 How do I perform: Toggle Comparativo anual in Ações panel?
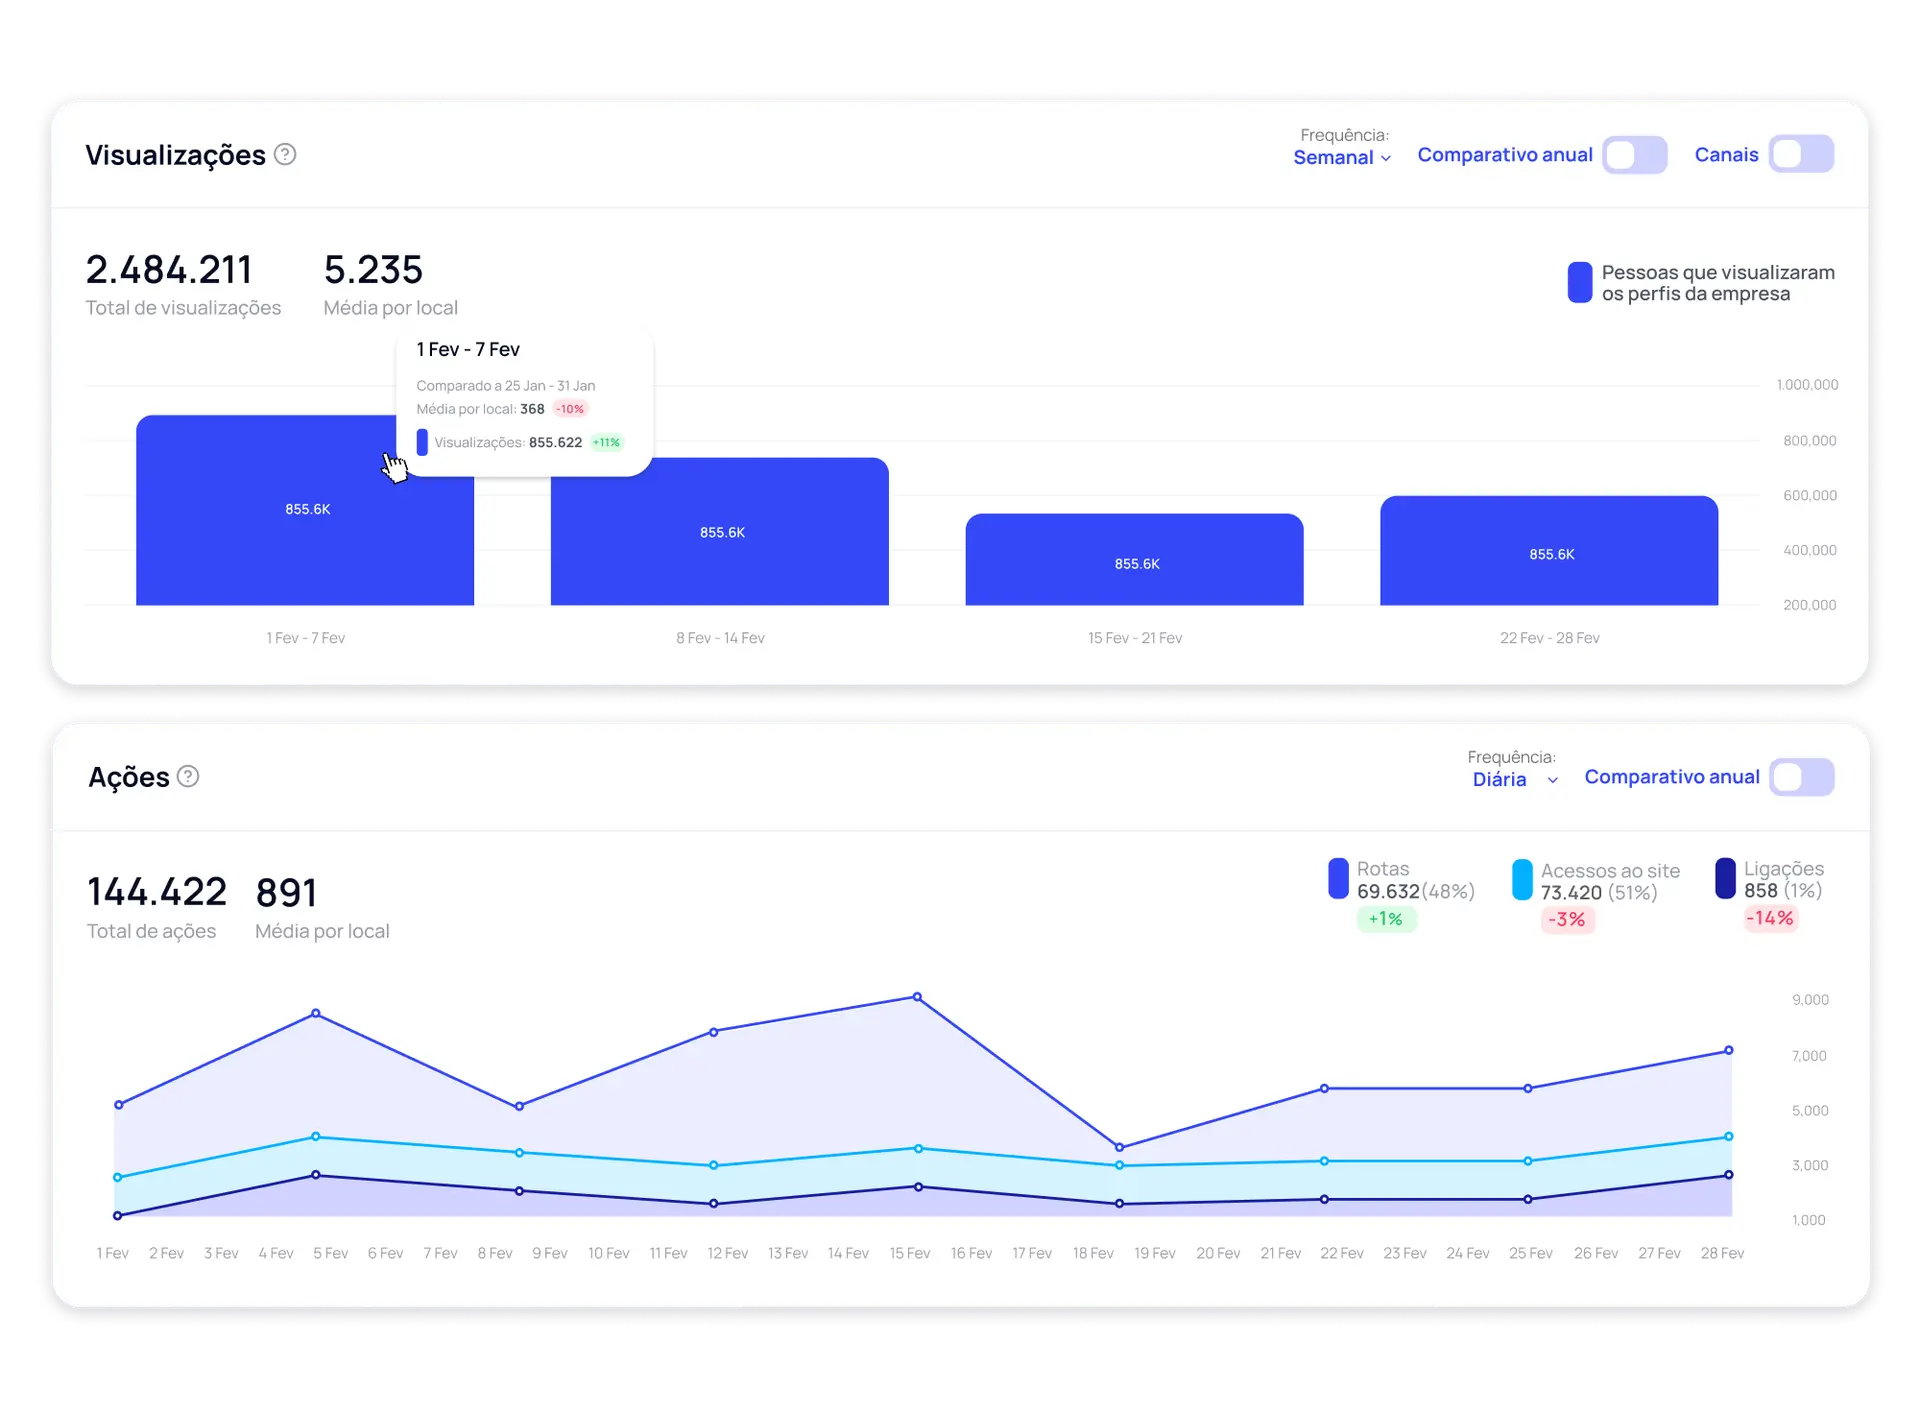pyautogui.click(x=1801, y=777)
